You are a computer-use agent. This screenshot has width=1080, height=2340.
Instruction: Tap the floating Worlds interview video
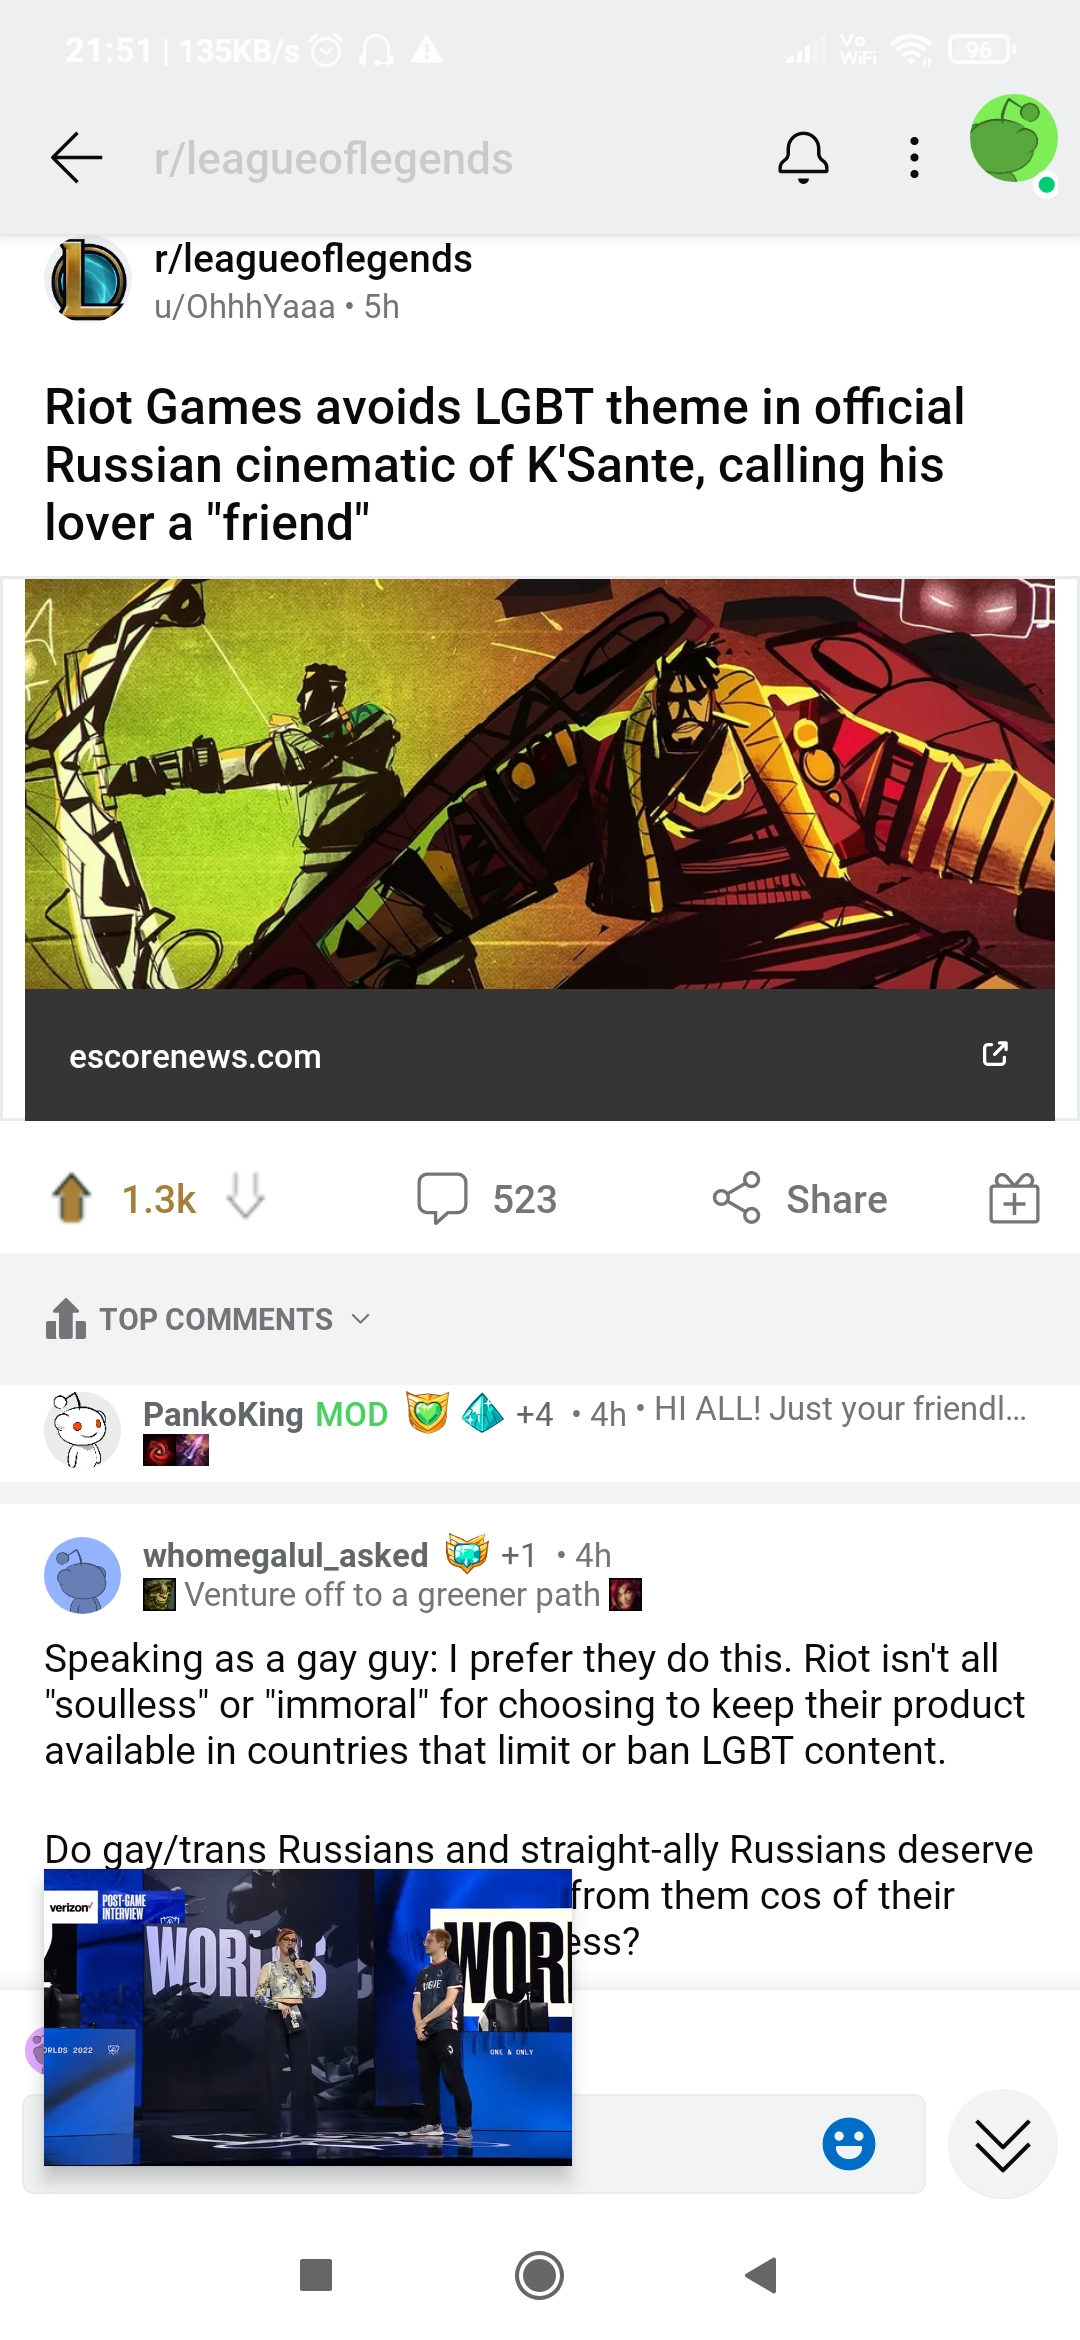click(308, 2016)
